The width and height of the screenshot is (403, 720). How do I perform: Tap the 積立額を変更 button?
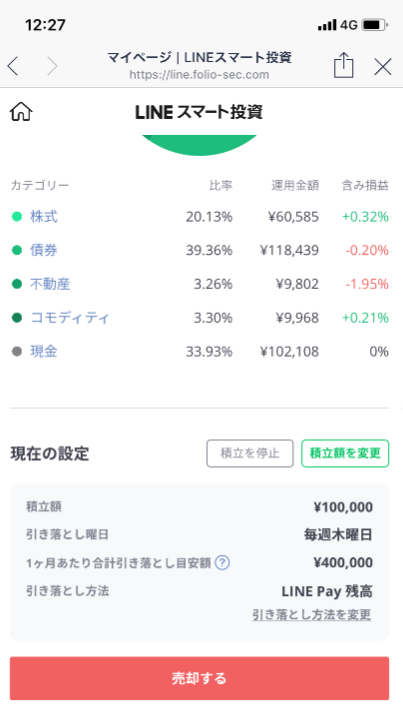point(345,453)
